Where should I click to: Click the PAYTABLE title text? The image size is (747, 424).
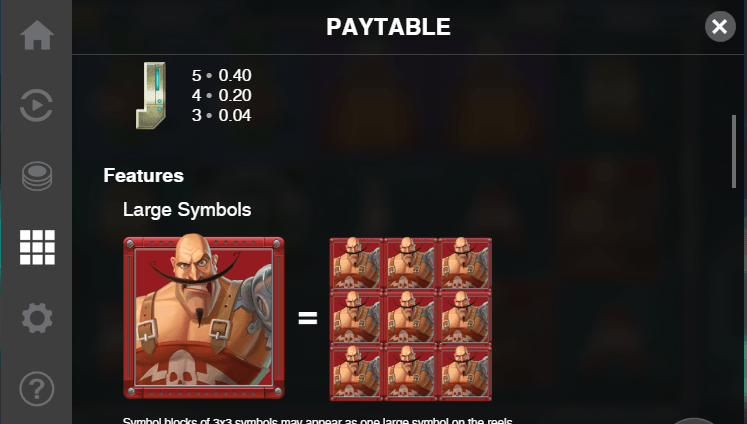(x=388, y=27)
